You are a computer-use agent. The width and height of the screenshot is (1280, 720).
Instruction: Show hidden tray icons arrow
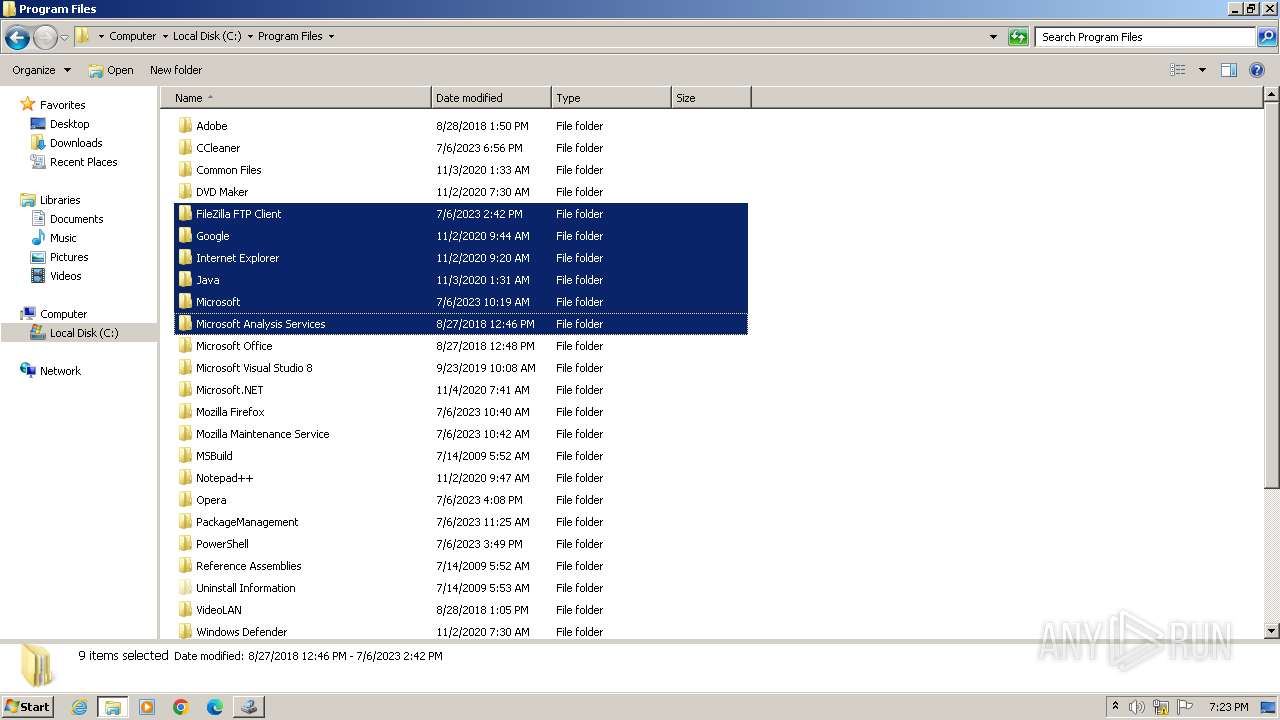tap(1115, 707)
